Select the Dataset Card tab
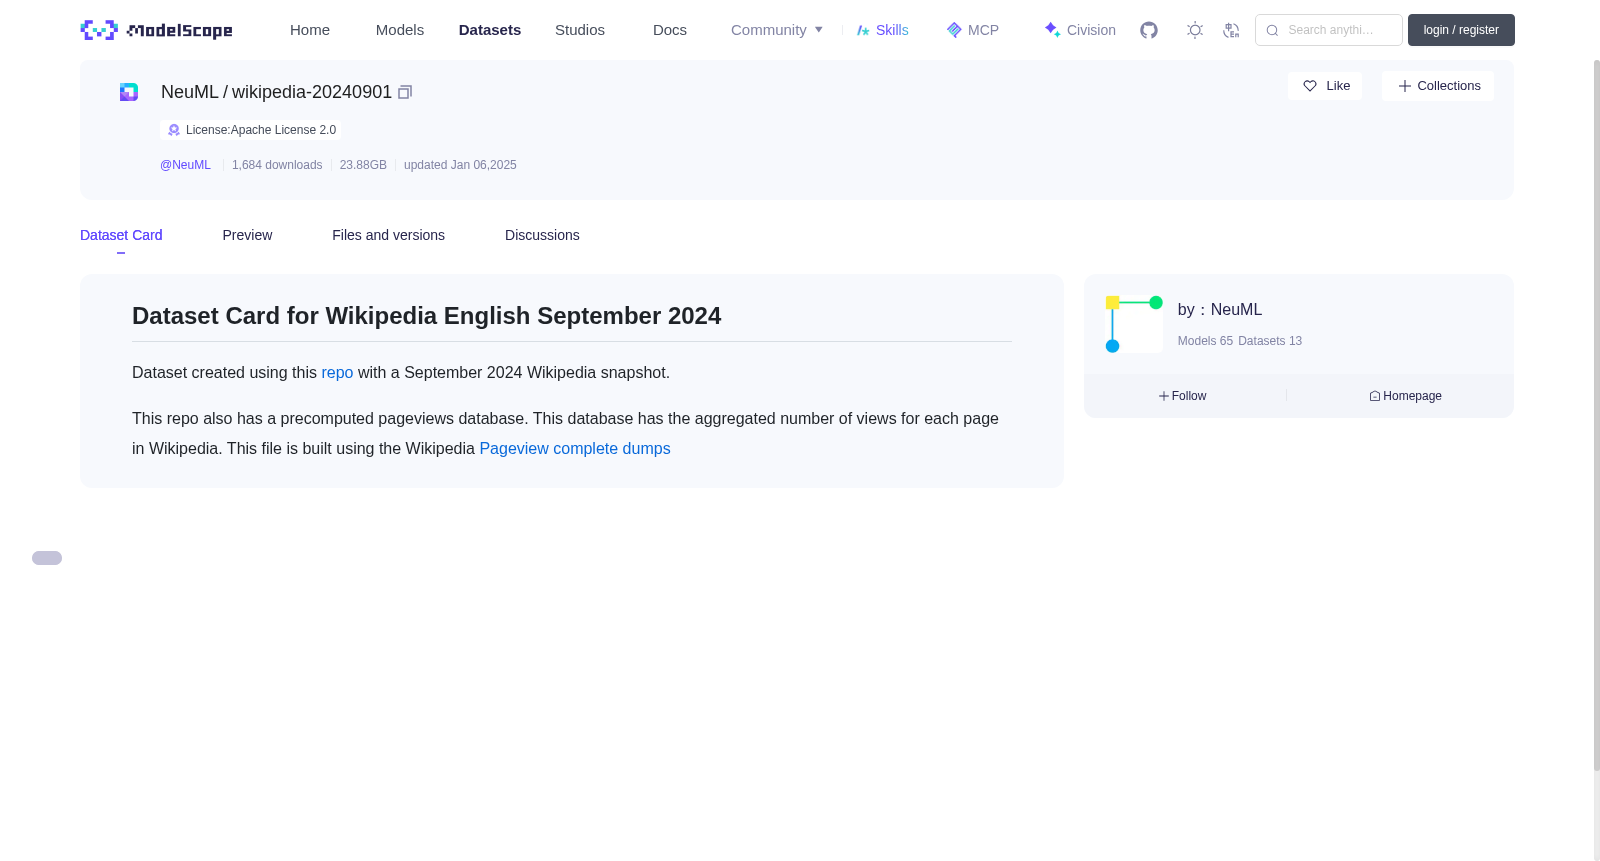Screen dimensions: 1600x861 (x=121, y=235)
